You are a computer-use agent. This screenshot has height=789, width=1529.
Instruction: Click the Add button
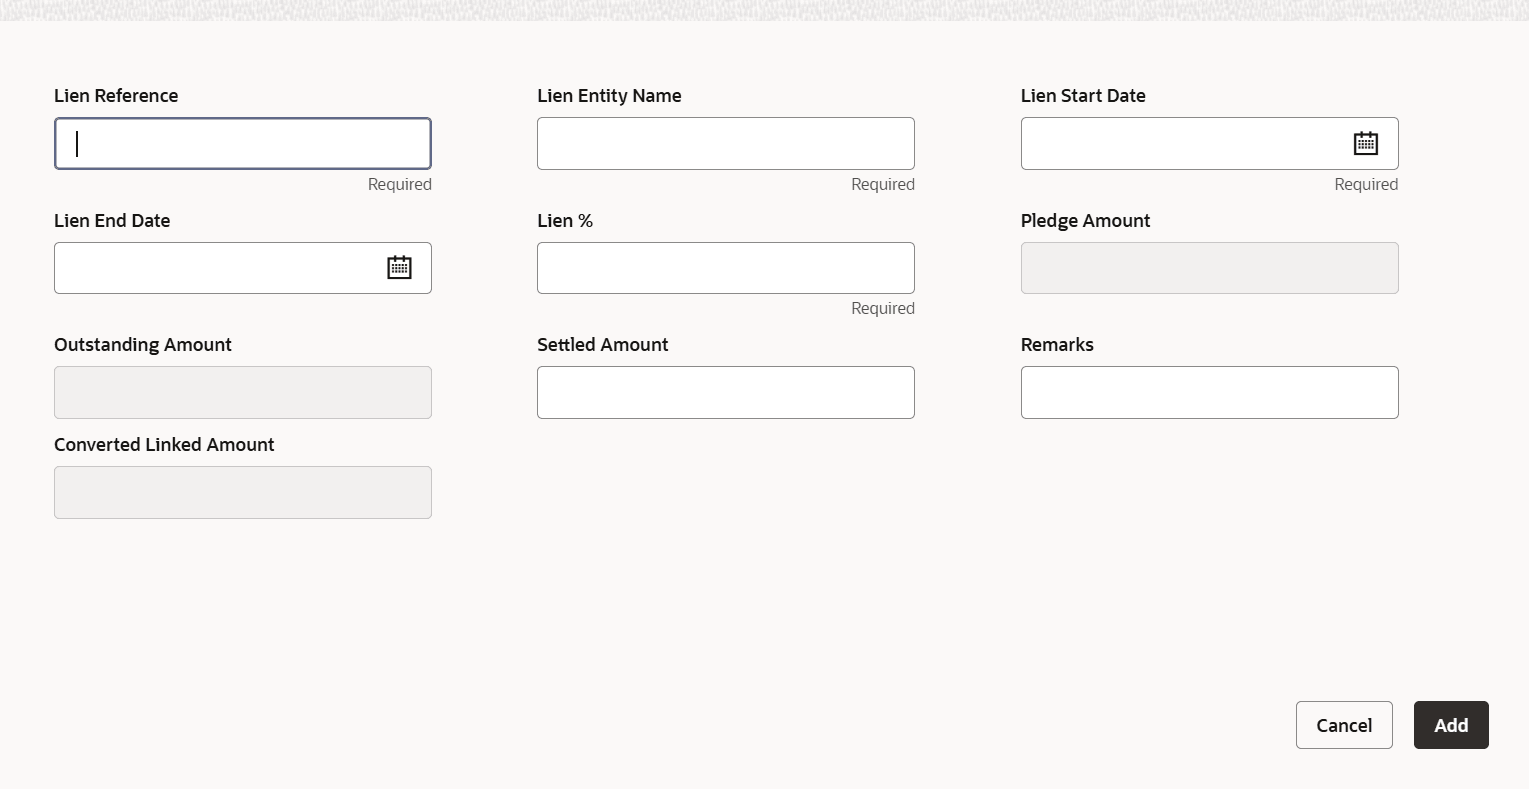click(x=1451, y=725)
